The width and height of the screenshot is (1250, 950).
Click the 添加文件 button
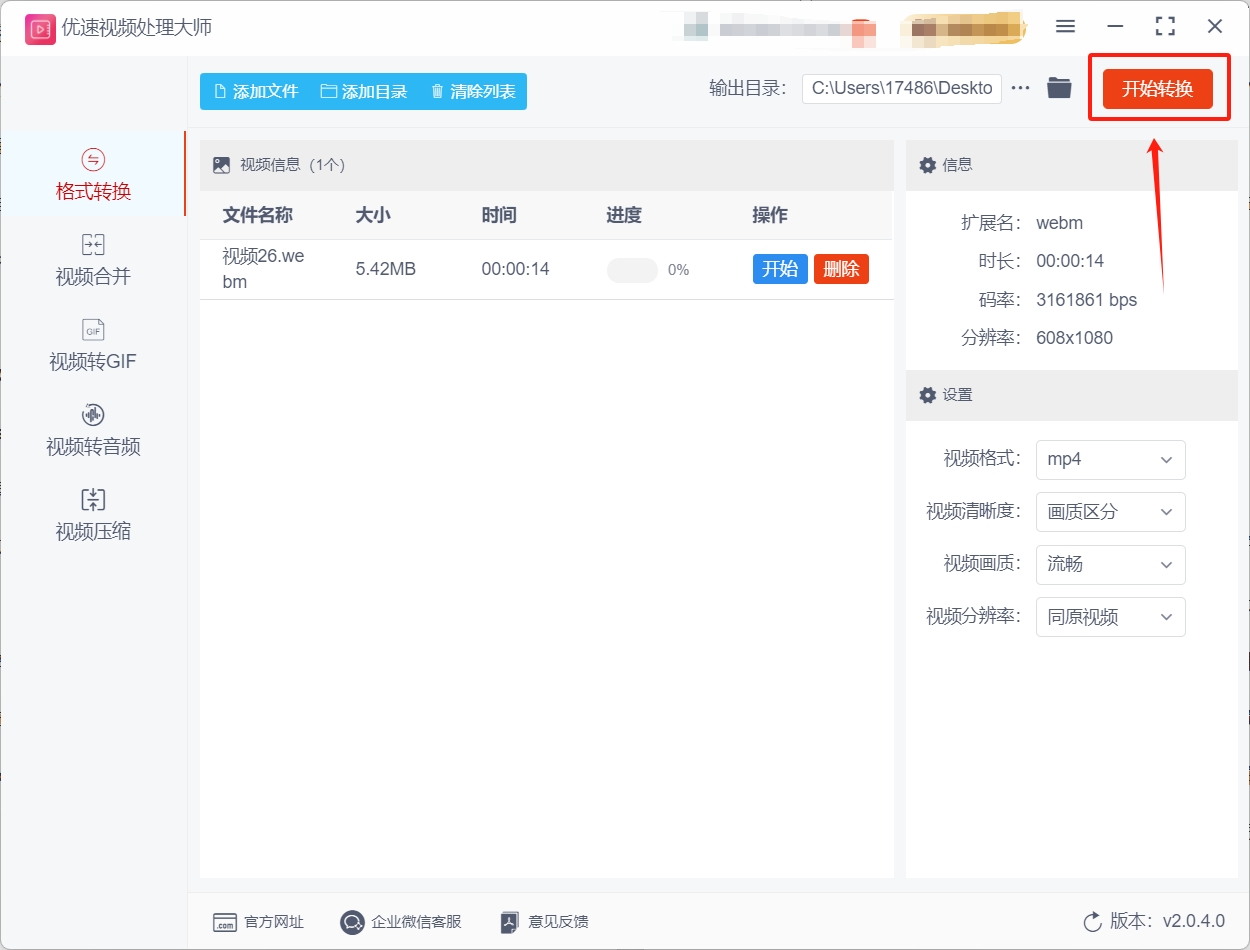click(256, 91)
